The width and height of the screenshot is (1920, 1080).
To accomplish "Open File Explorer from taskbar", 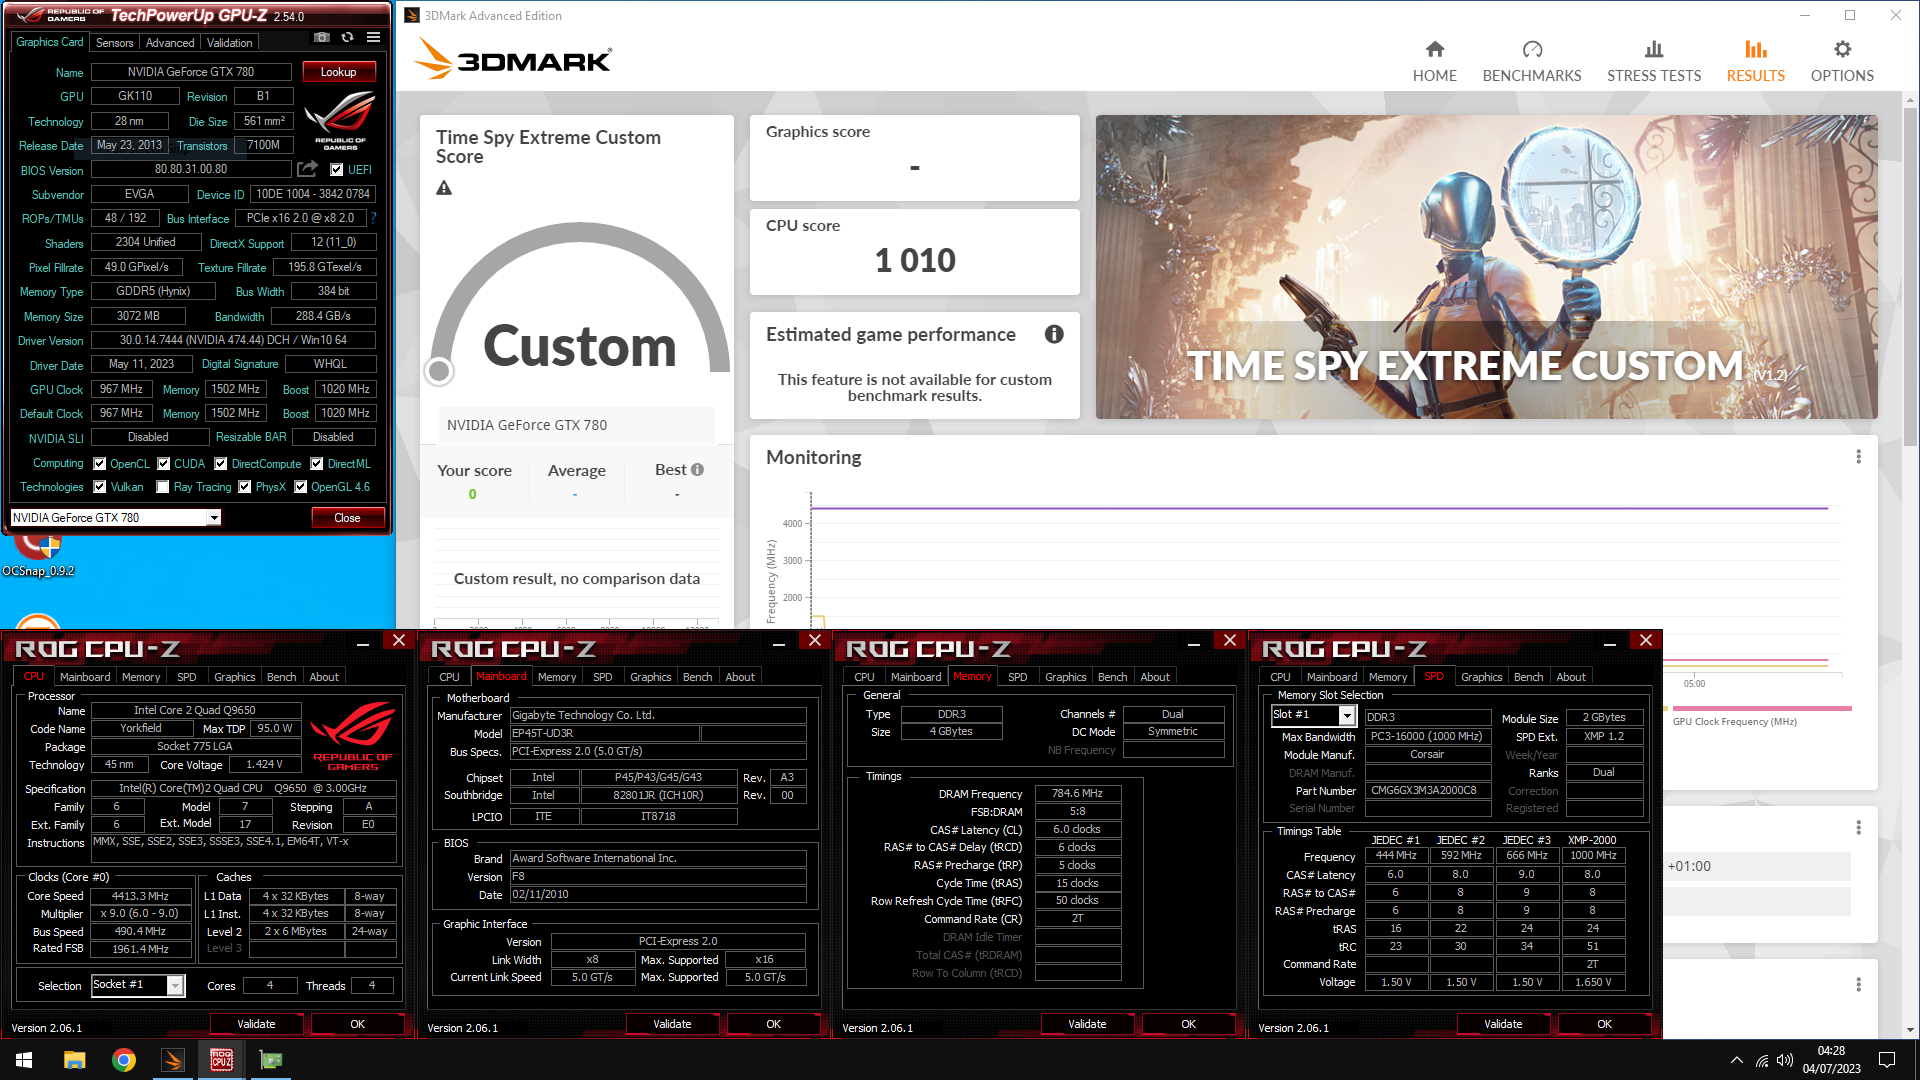I will [x=74, y=1060].
